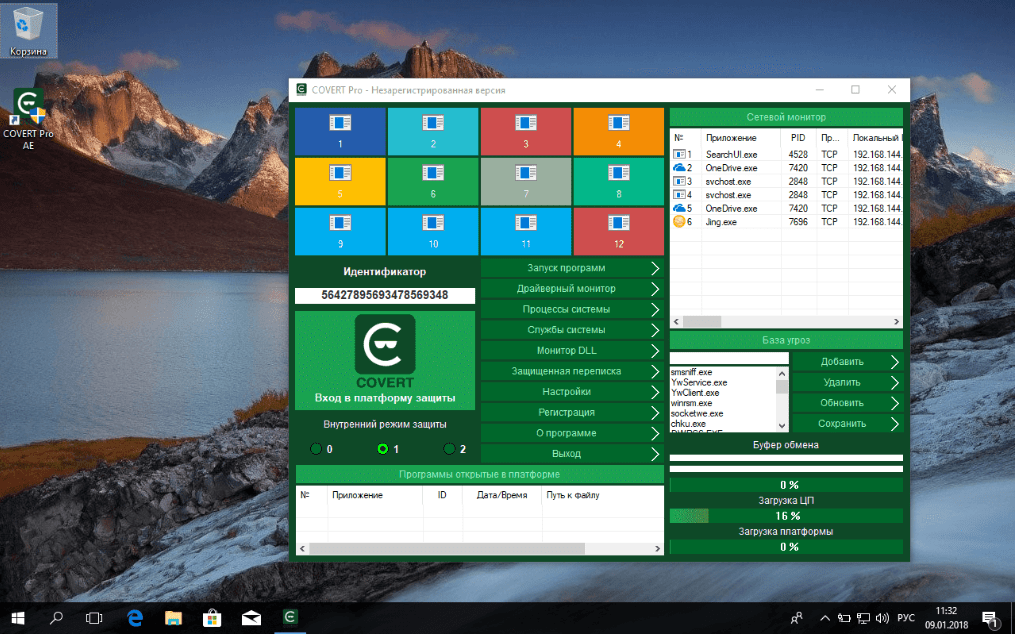Click the Идентификатор number field

(384, 295)
